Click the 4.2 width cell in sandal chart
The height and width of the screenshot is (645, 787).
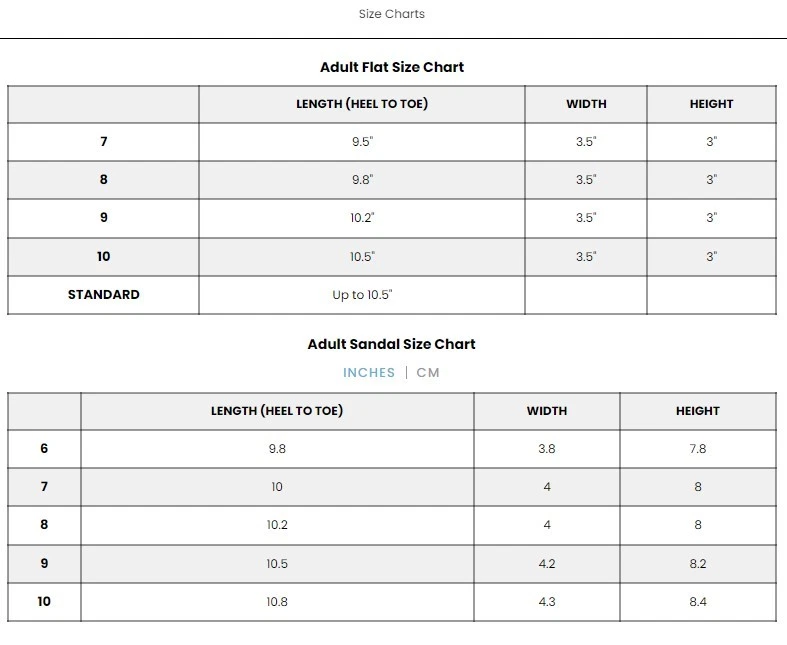click(x=547, y=564)
